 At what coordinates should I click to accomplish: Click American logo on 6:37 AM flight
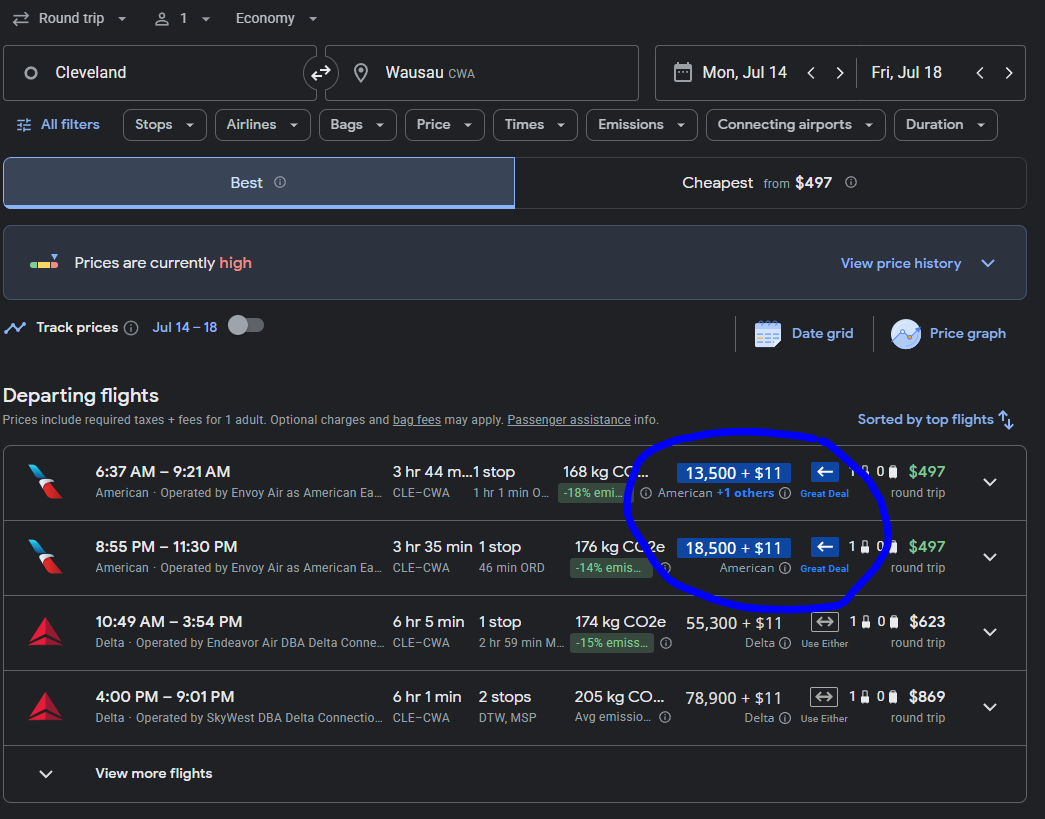coord(46,482)
